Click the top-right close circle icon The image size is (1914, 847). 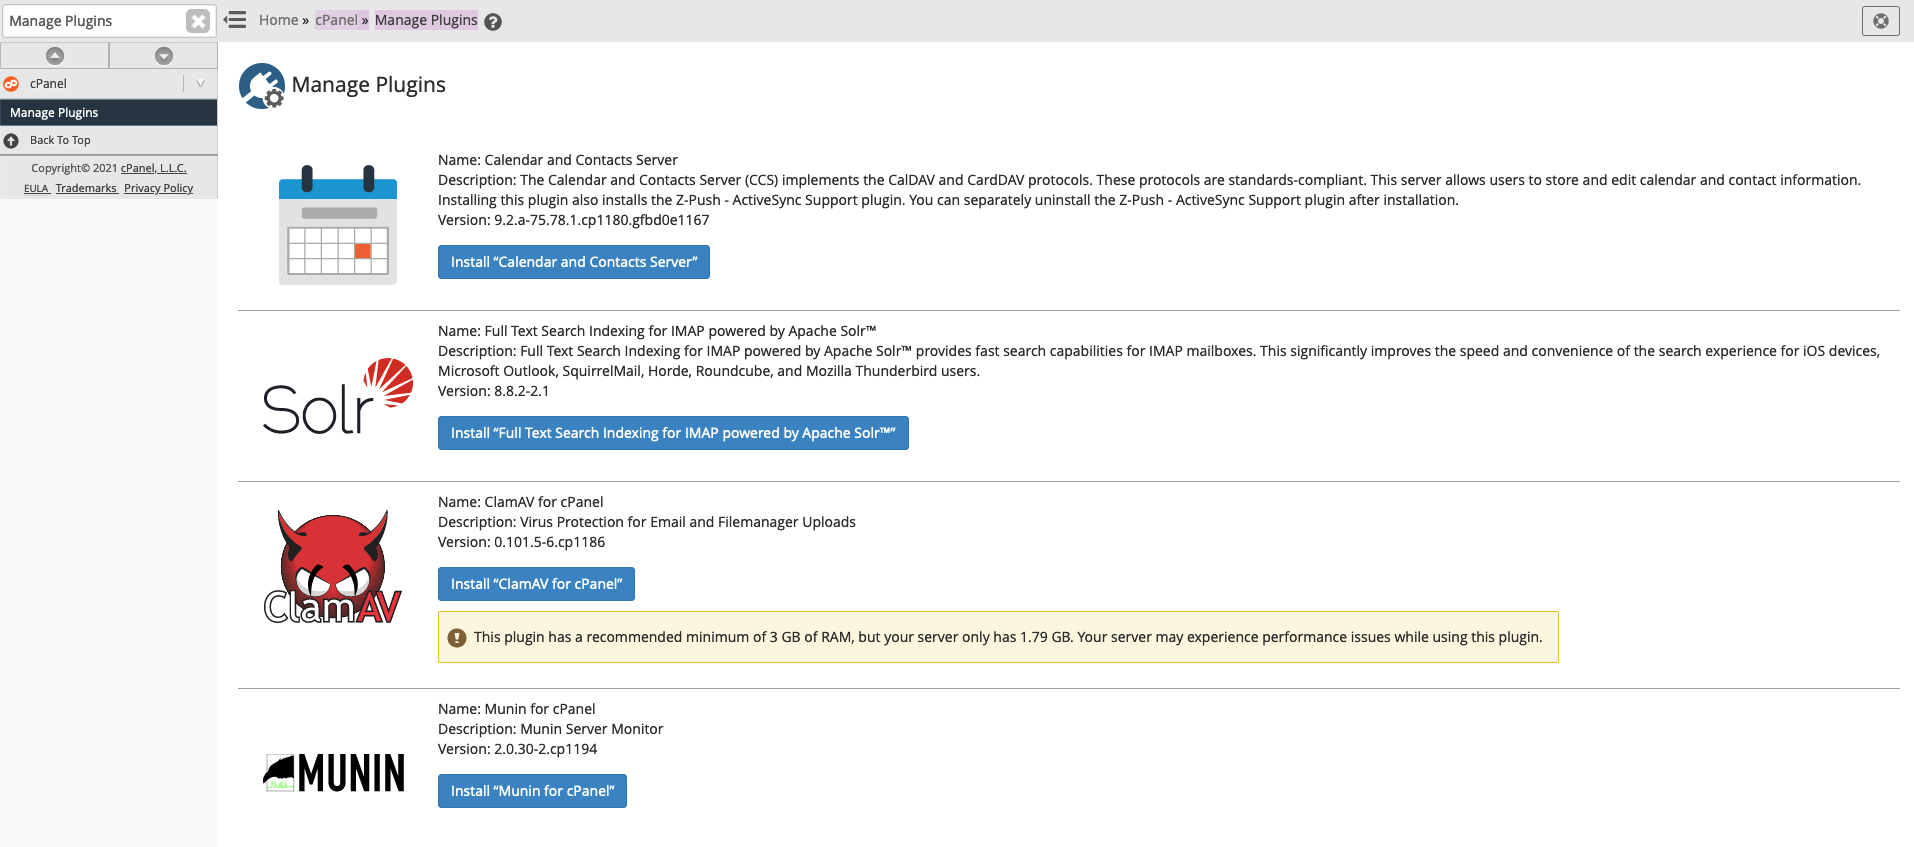pos(1881,21)
